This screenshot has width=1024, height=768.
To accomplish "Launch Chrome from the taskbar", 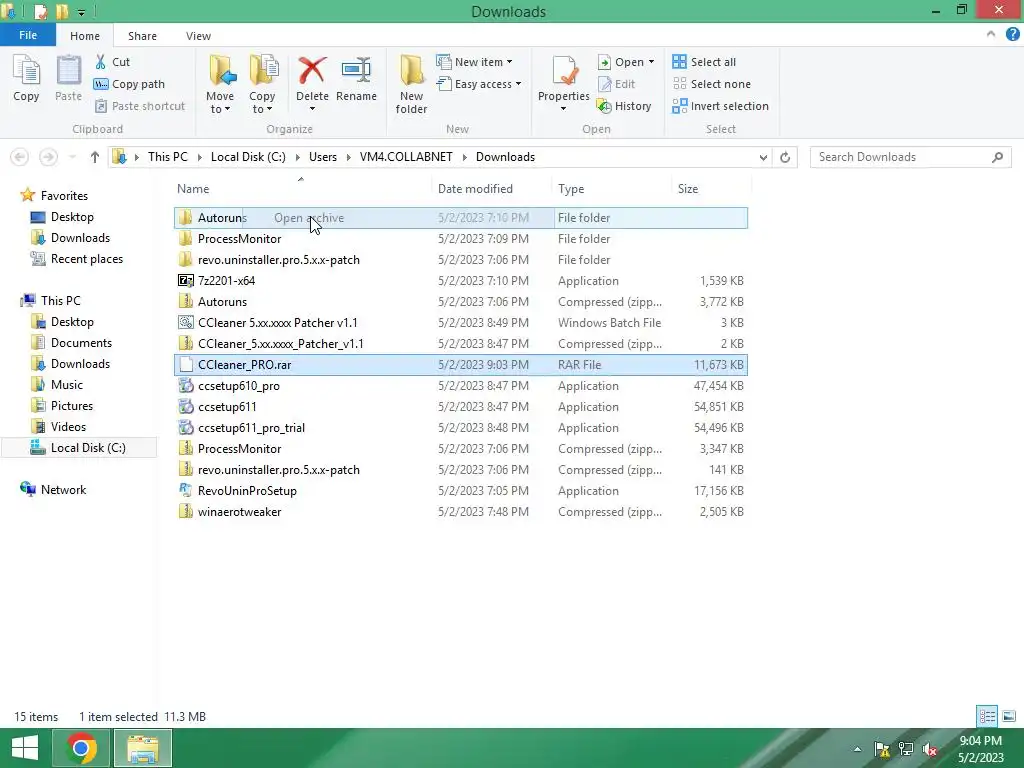I will tap(81, 748).
